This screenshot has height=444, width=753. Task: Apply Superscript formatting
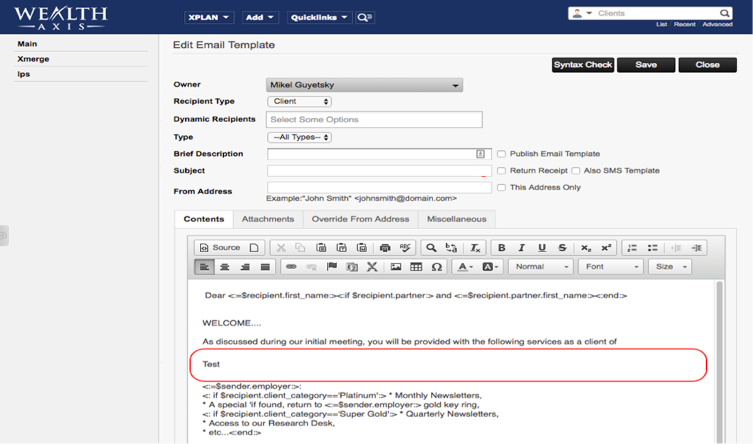(x=606, y=248)
